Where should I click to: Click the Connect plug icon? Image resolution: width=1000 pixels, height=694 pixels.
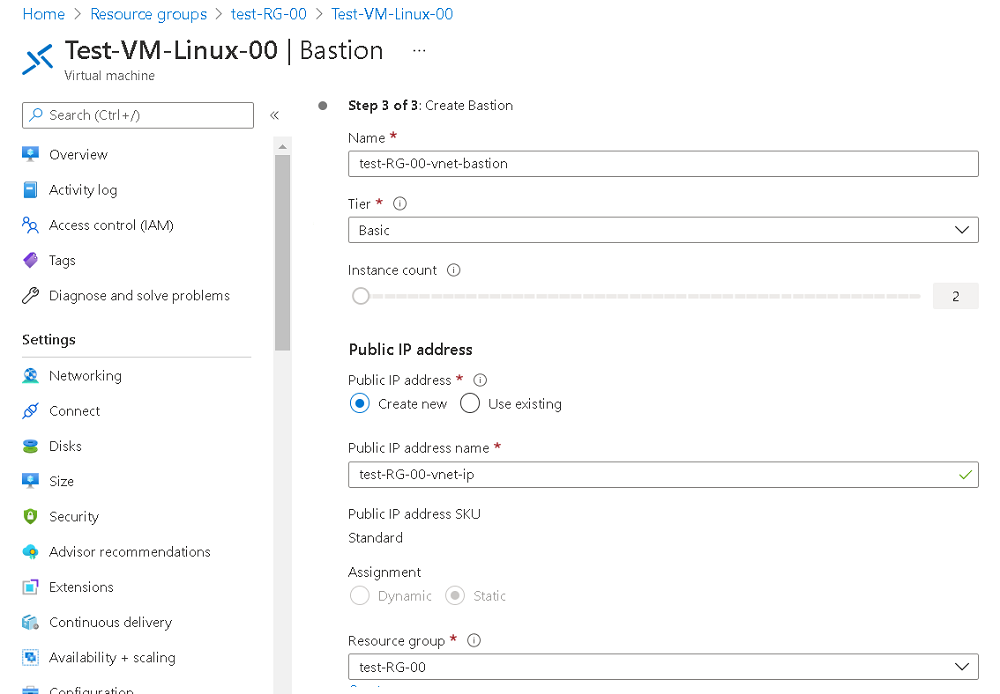pos(30,411)
